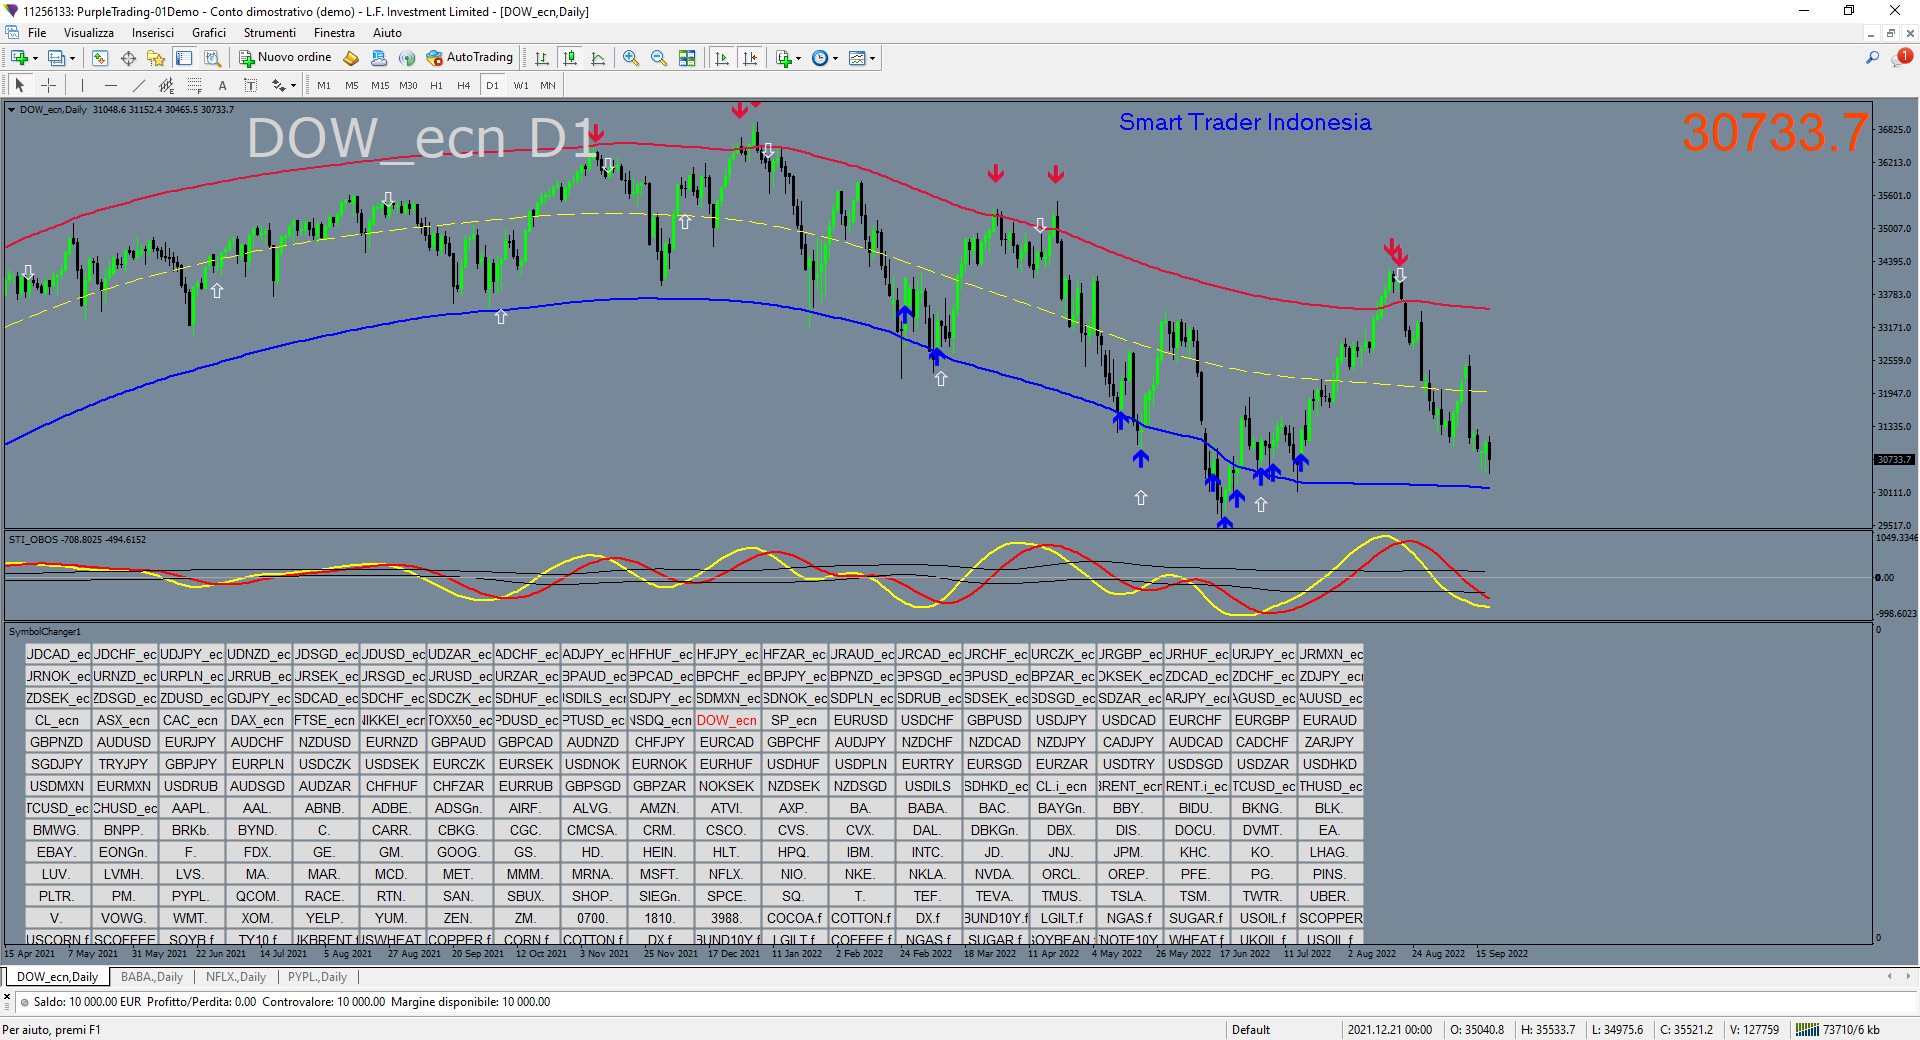Open the notifications alert icon
Image resolution: width=1920 pixels, height=1040 pixels.
[1901, 58]
